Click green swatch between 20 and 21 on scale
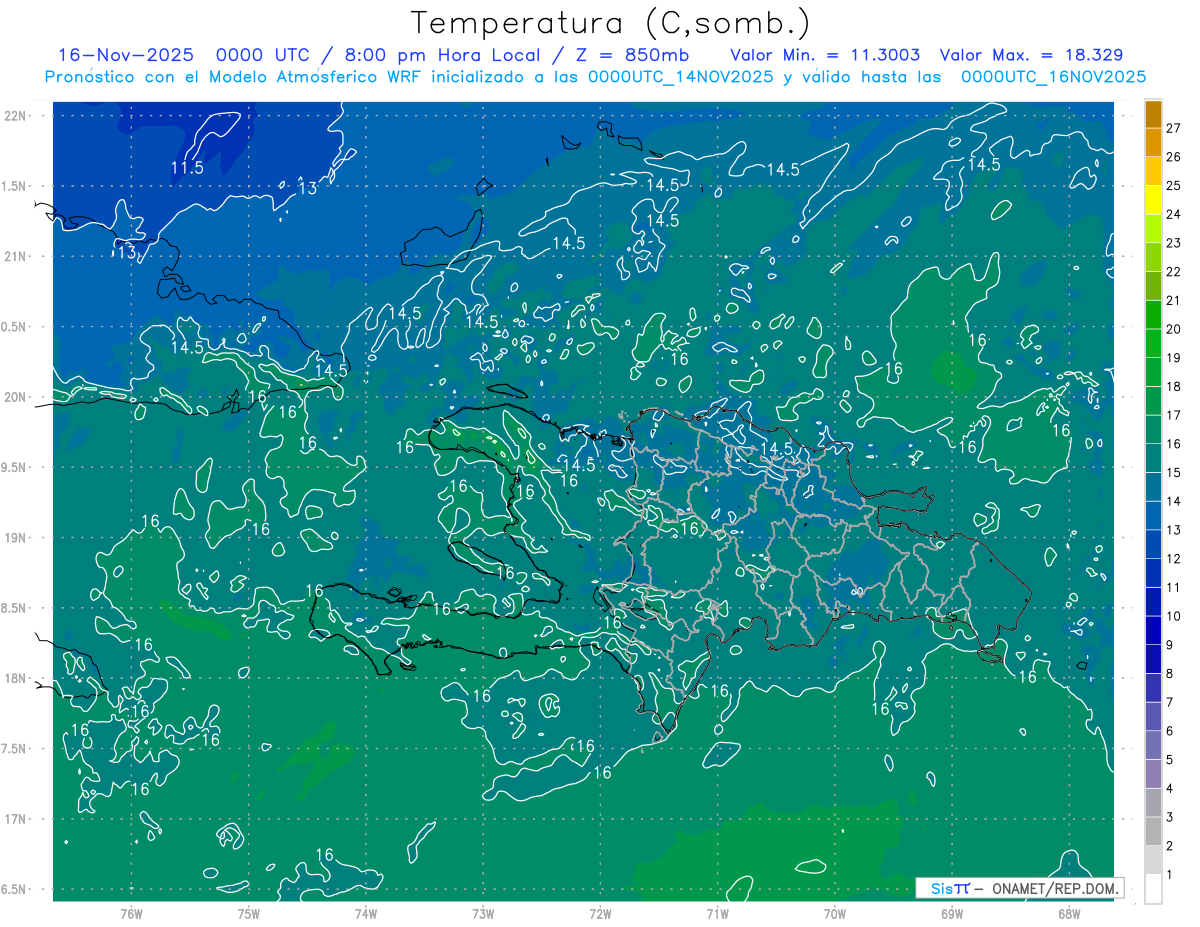The height and width of the screenshot is (927, 1200). point(1153,314)
